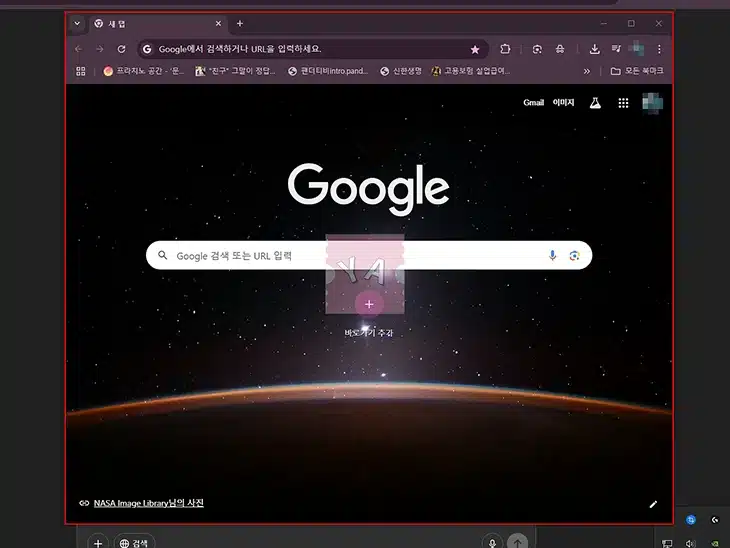Minimize the Chrome window
This screenshot has height=548, width=730.
pyautogui.click(x=604, y=23)
